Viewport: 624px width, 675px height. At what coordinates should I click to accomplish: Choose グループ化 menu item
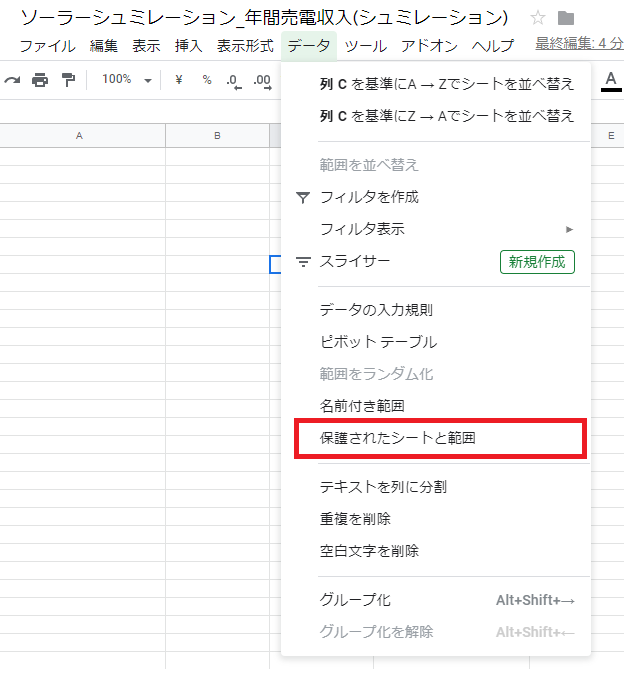(x=436, y=600)
